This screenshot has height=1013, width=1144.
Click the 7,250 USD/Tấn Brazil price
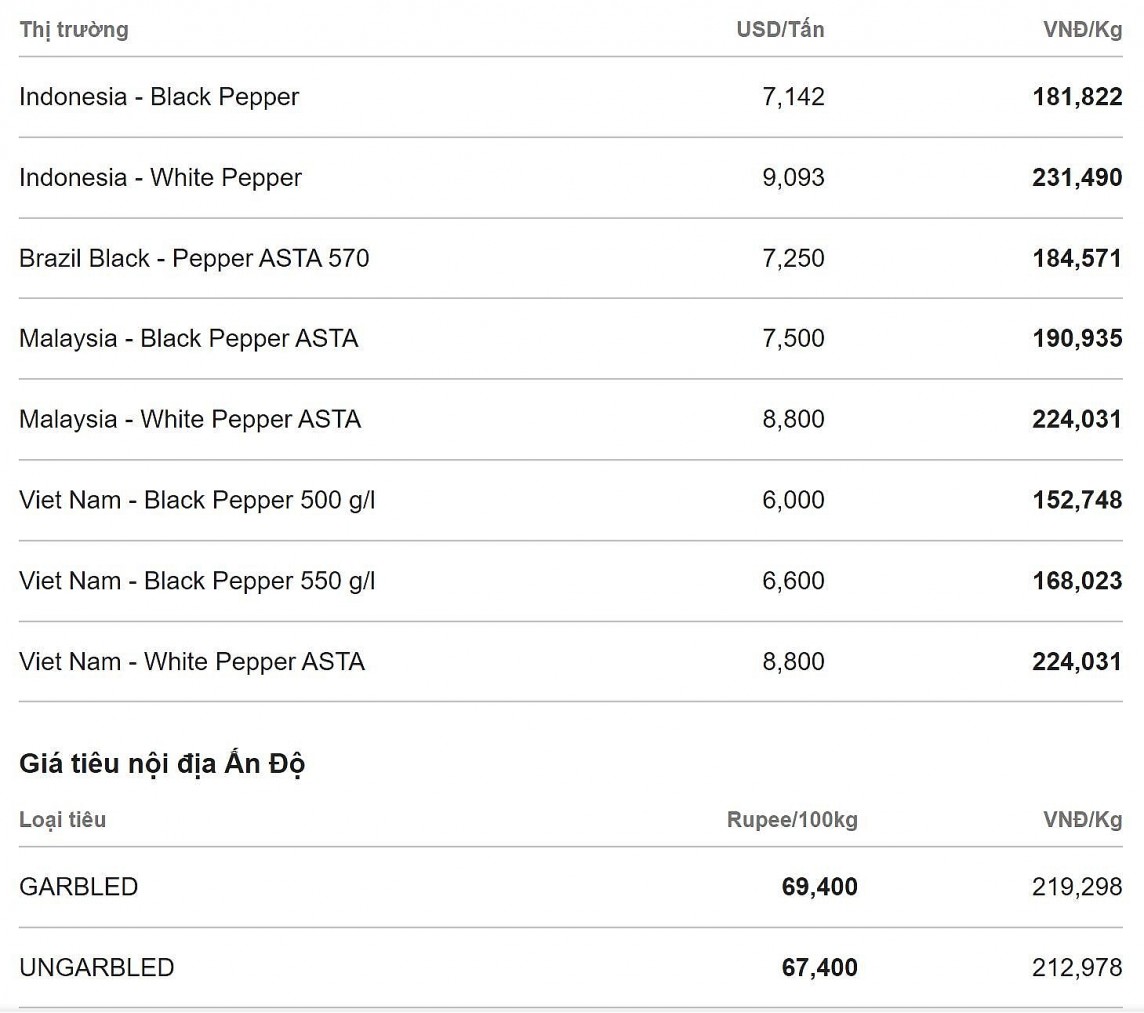tap(793, 259)
